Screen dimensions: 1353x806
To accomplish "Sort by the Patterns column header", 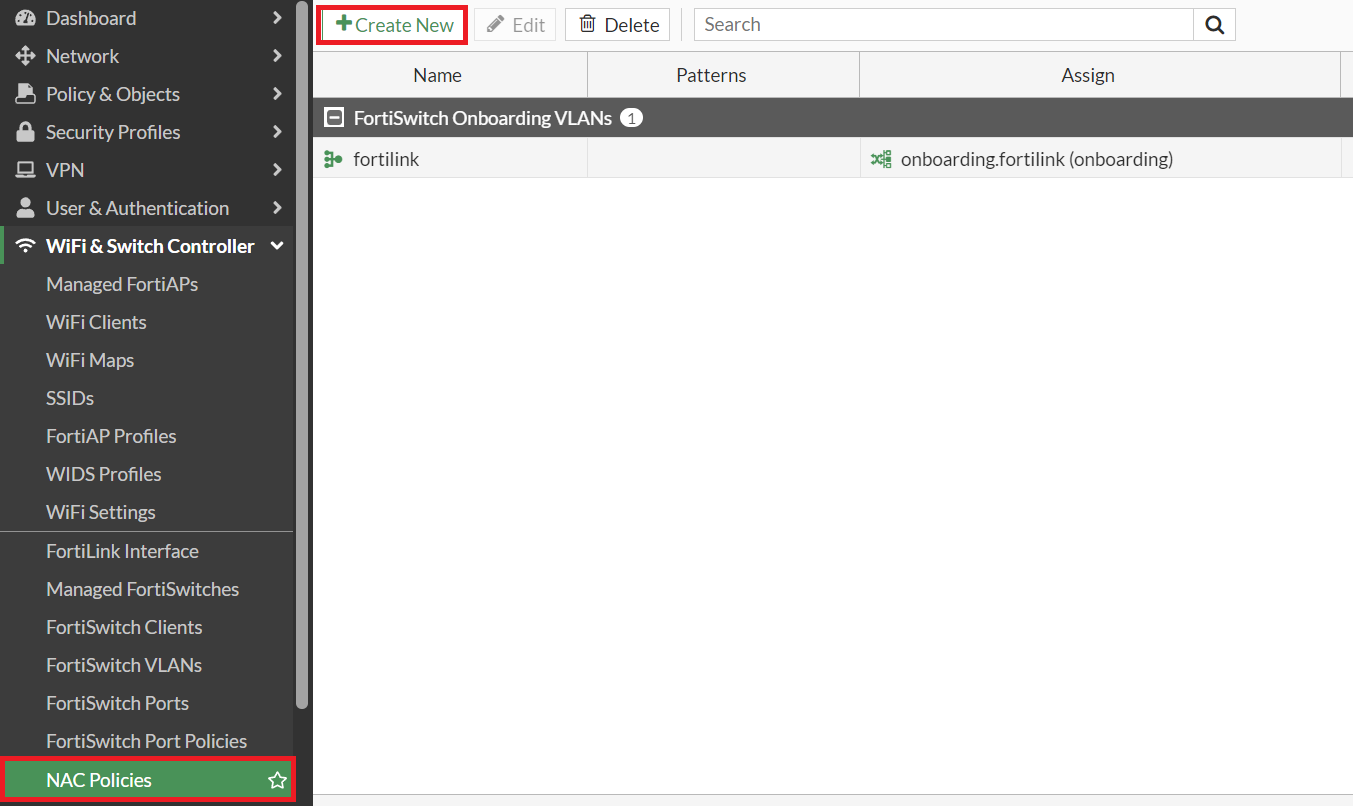I will (723, 75).
